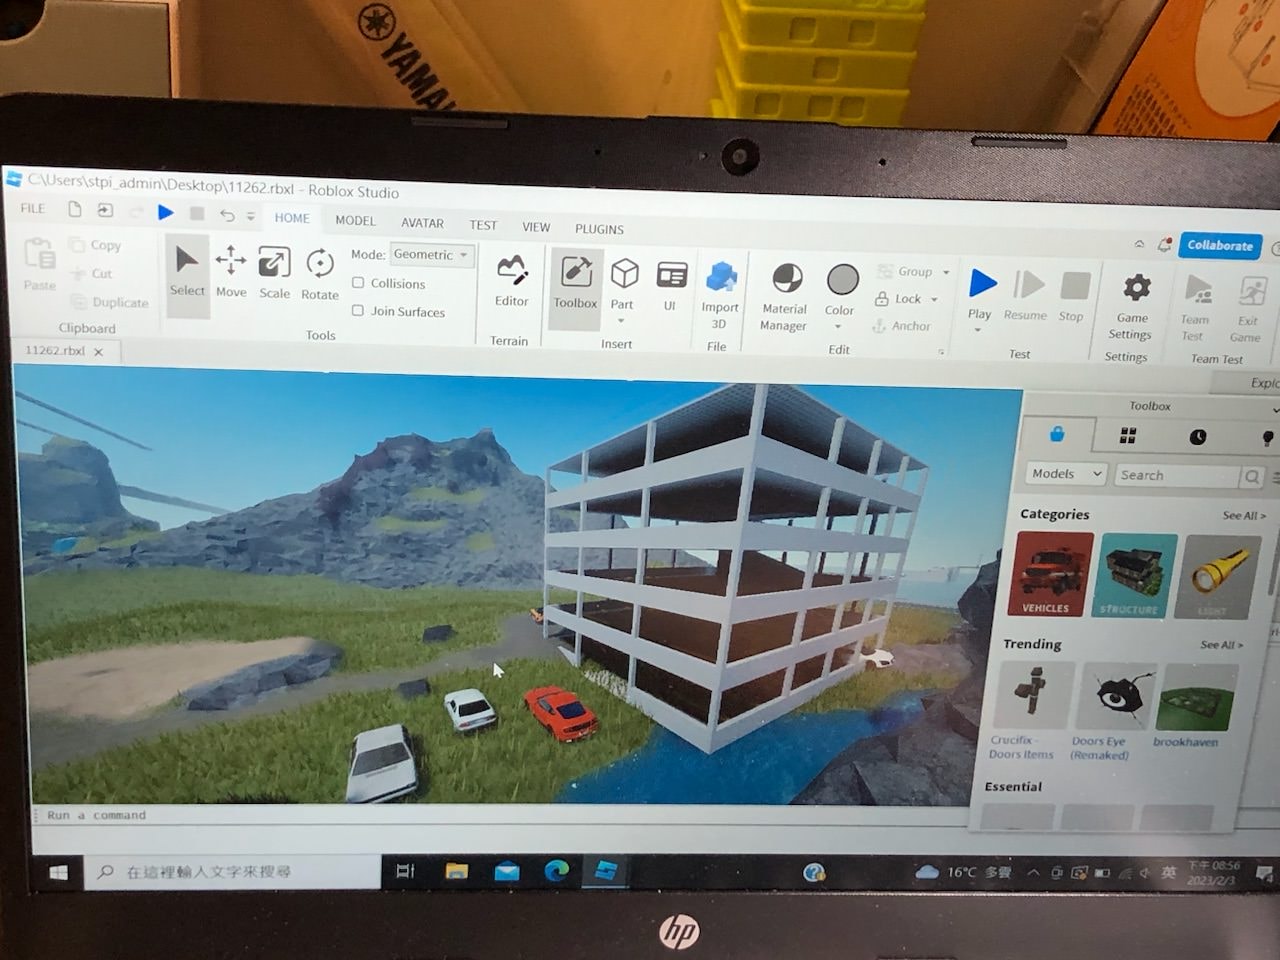The width and height of the screenshot is (1280, 960).
Task: Click the Anchor button
Action: coord(901,326)
